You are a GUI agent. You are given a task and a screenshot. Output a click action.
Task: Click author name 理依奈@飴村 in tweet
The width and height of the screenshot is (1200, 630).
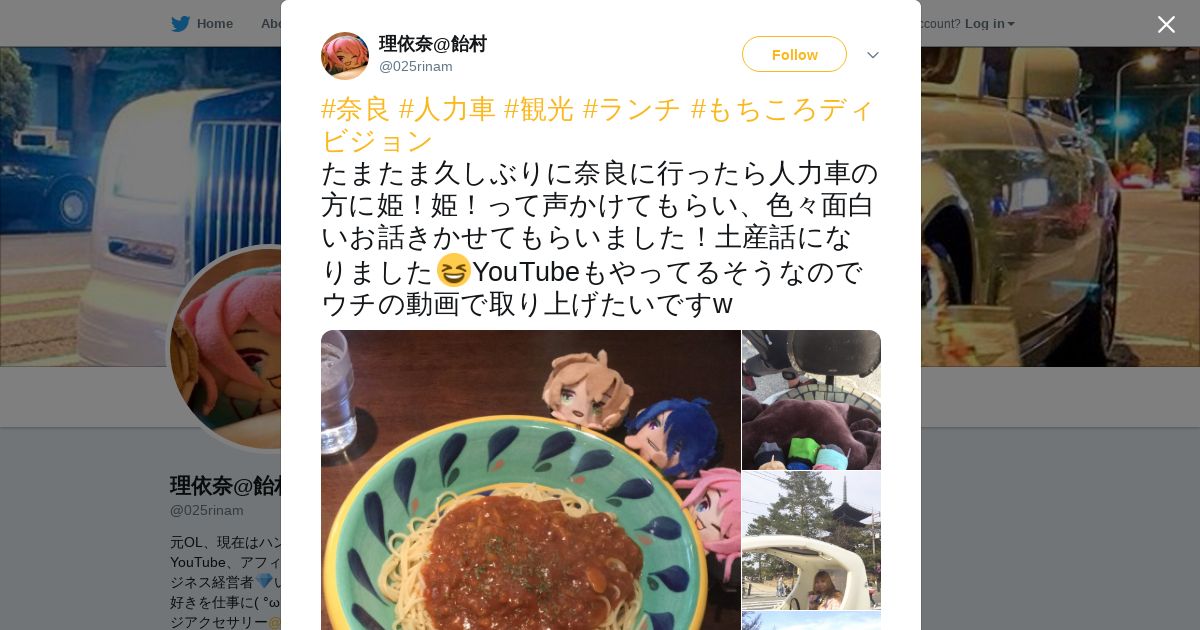(433, 44)
